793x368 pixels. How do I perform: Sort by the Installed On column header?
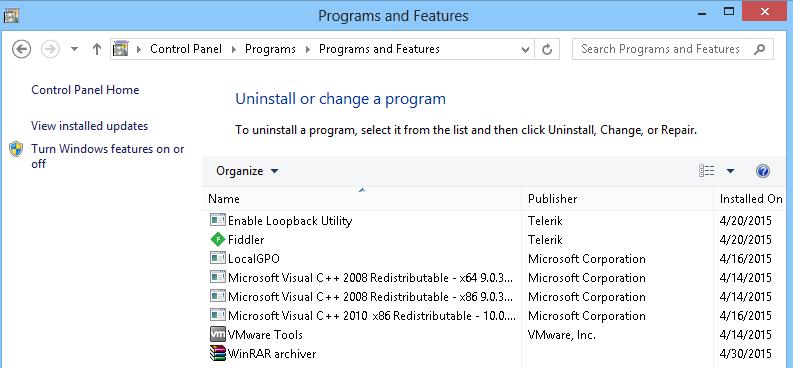pyautogui.click(x=751, y=199)
